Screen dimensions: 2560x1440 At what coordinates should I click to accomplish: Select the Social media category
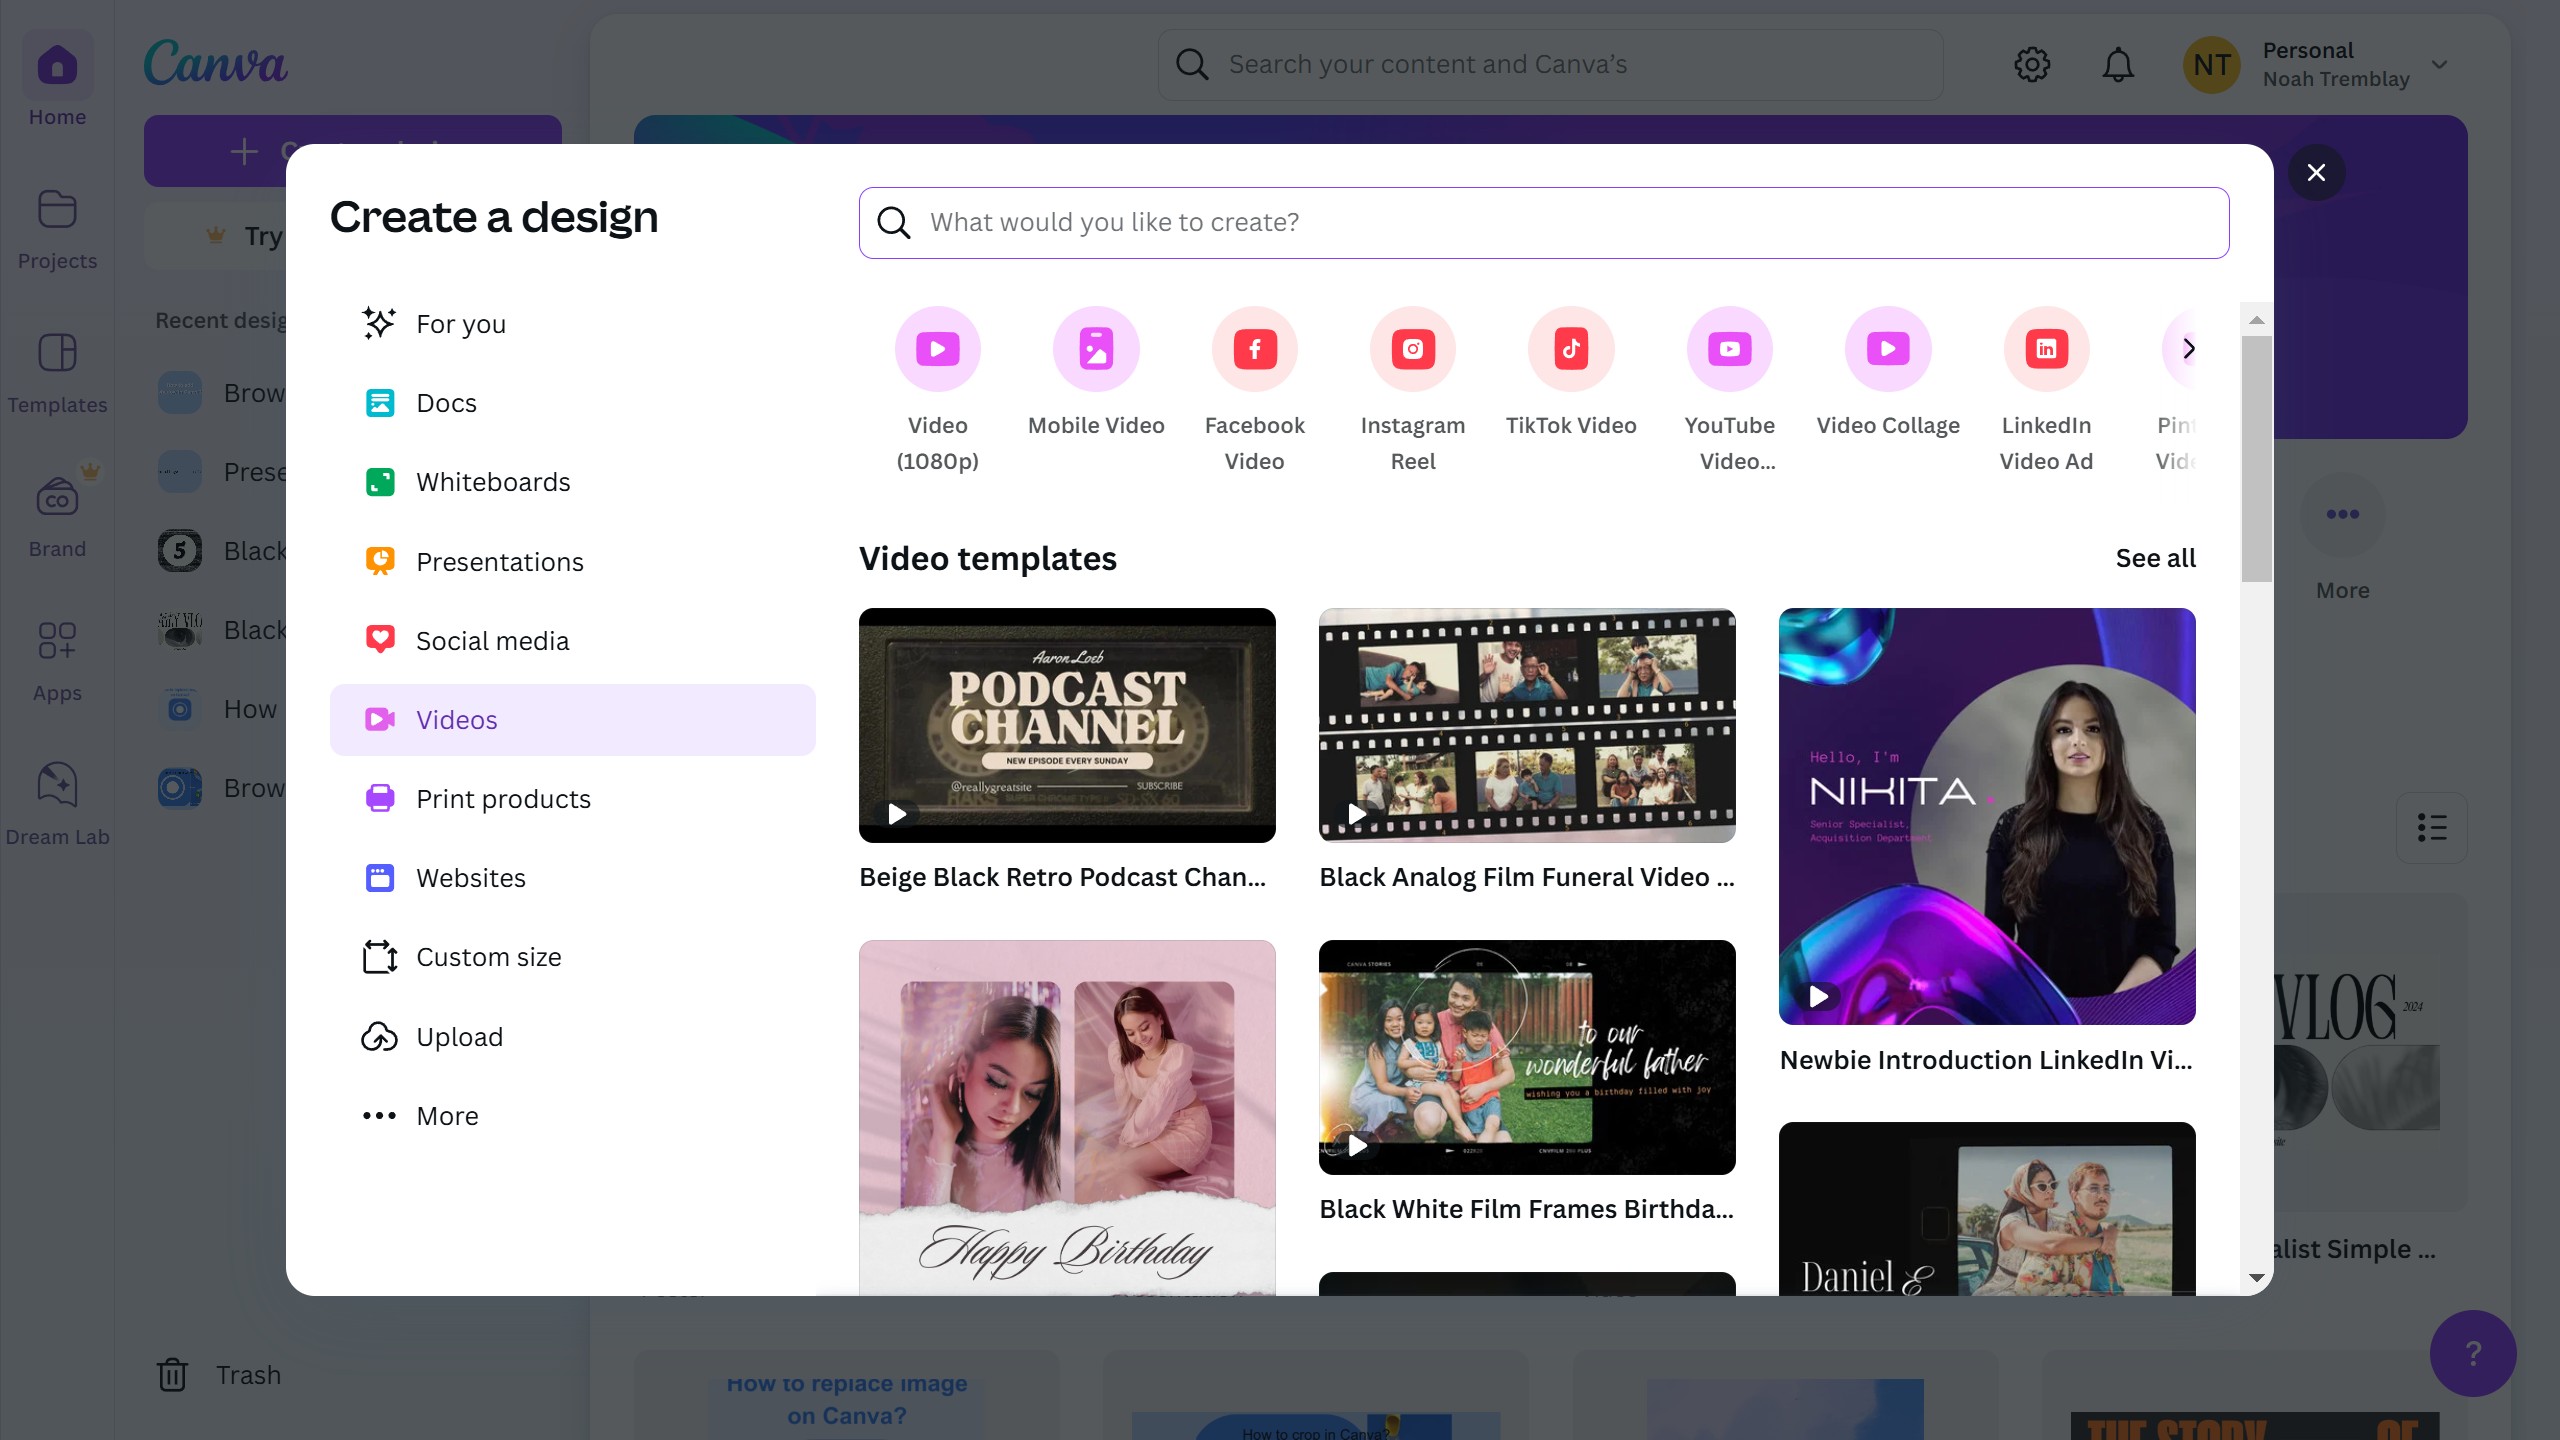point(492,641)
